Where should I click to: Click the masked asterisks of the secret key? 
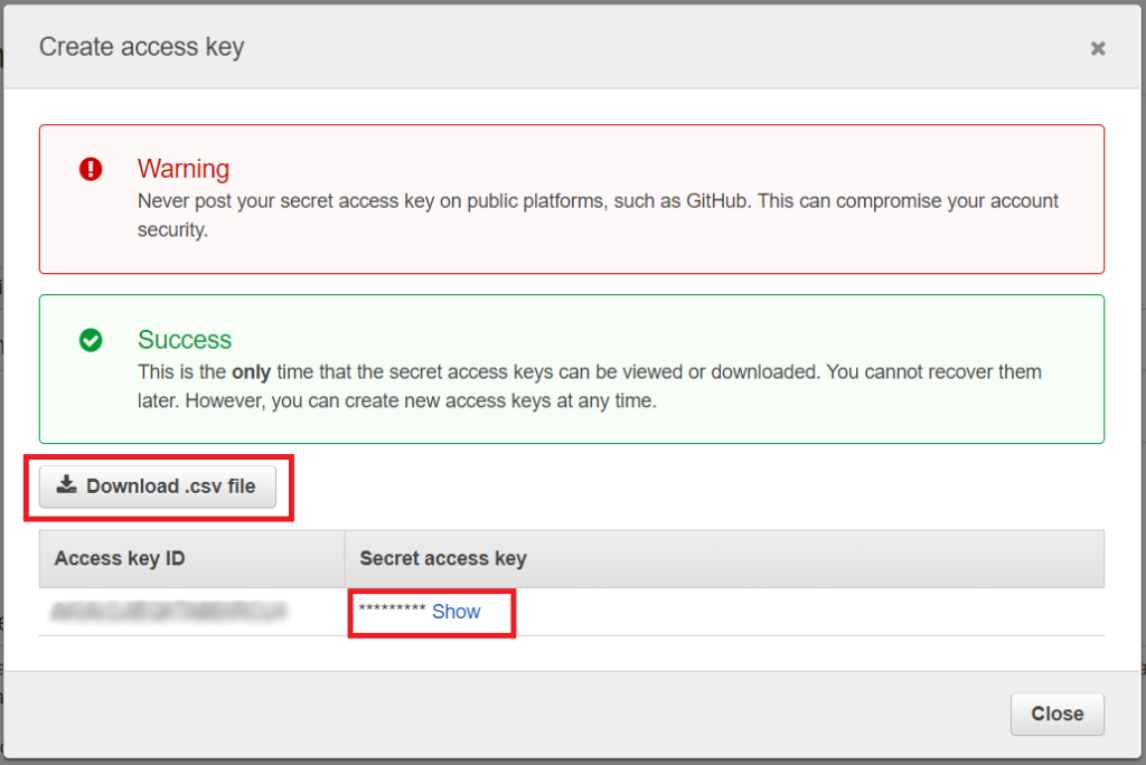(x=392, y=609)
